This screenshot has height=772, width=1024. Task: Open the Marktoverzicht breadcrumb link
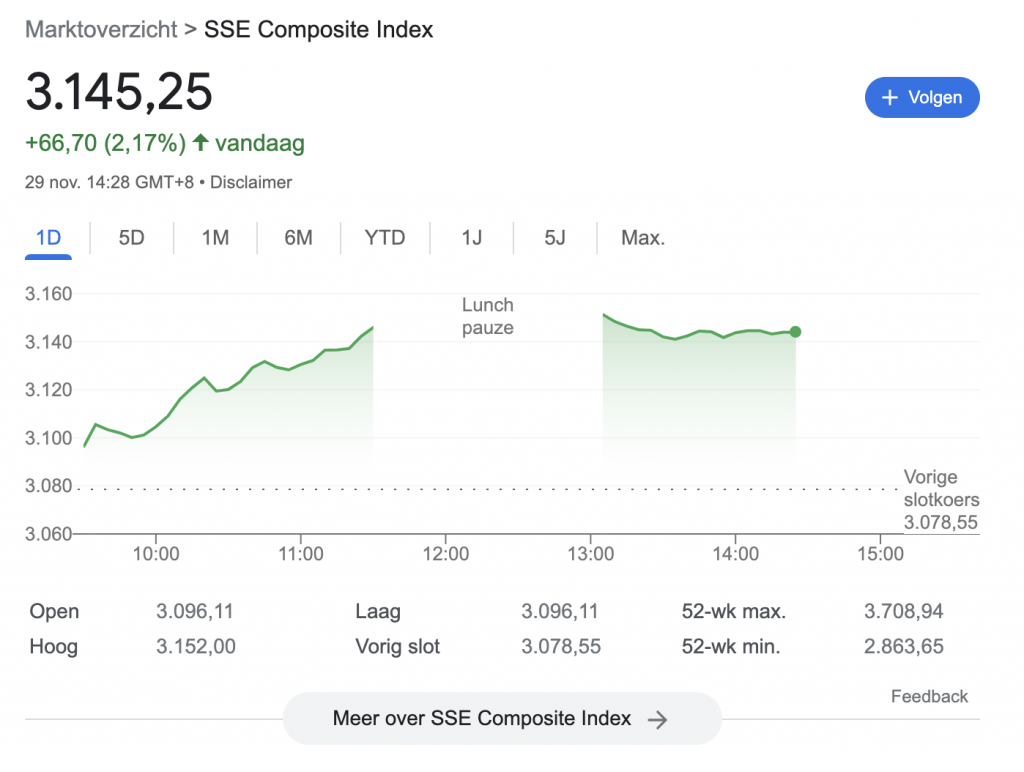[x=100, y=29]
